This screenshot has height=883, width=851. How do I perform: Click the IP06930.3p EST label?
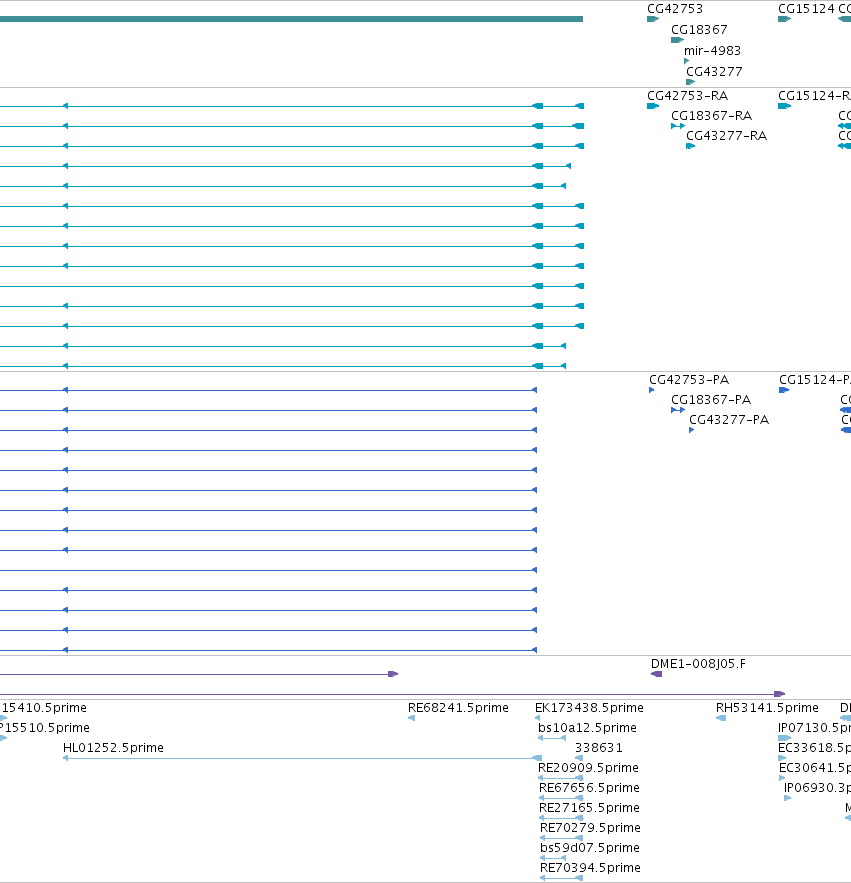(817, 788)
